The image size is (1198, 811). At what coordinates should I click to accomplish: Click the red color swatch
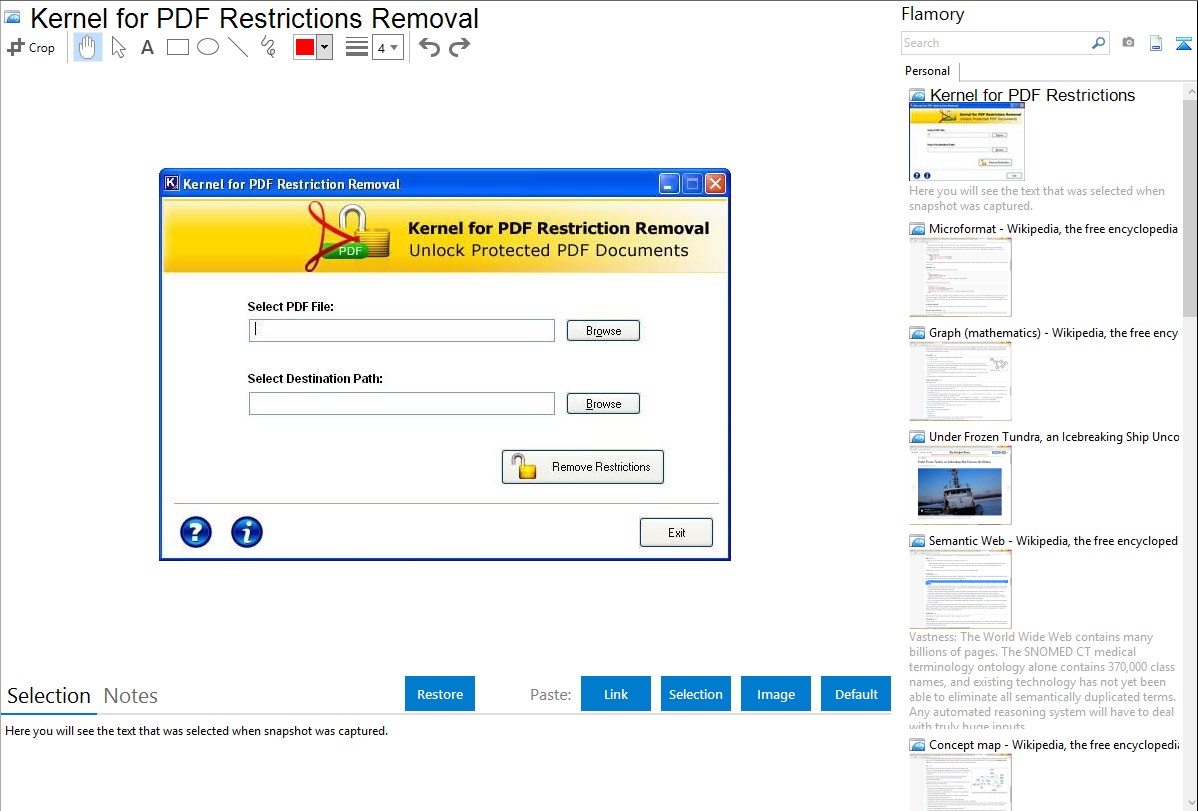click(304, 47)
